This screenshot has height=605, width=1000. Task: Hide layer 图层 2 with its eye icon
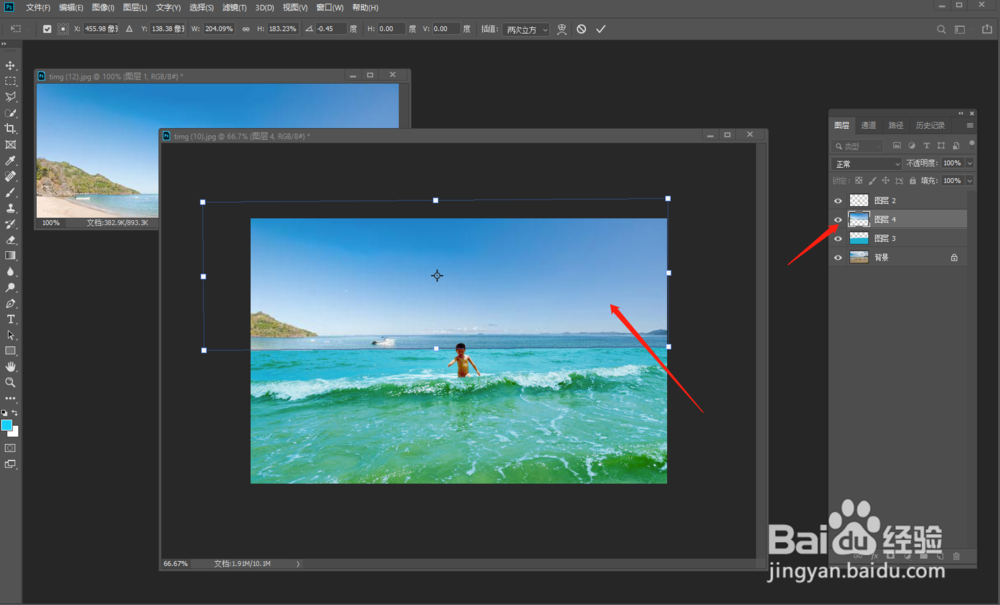(838, 201)
